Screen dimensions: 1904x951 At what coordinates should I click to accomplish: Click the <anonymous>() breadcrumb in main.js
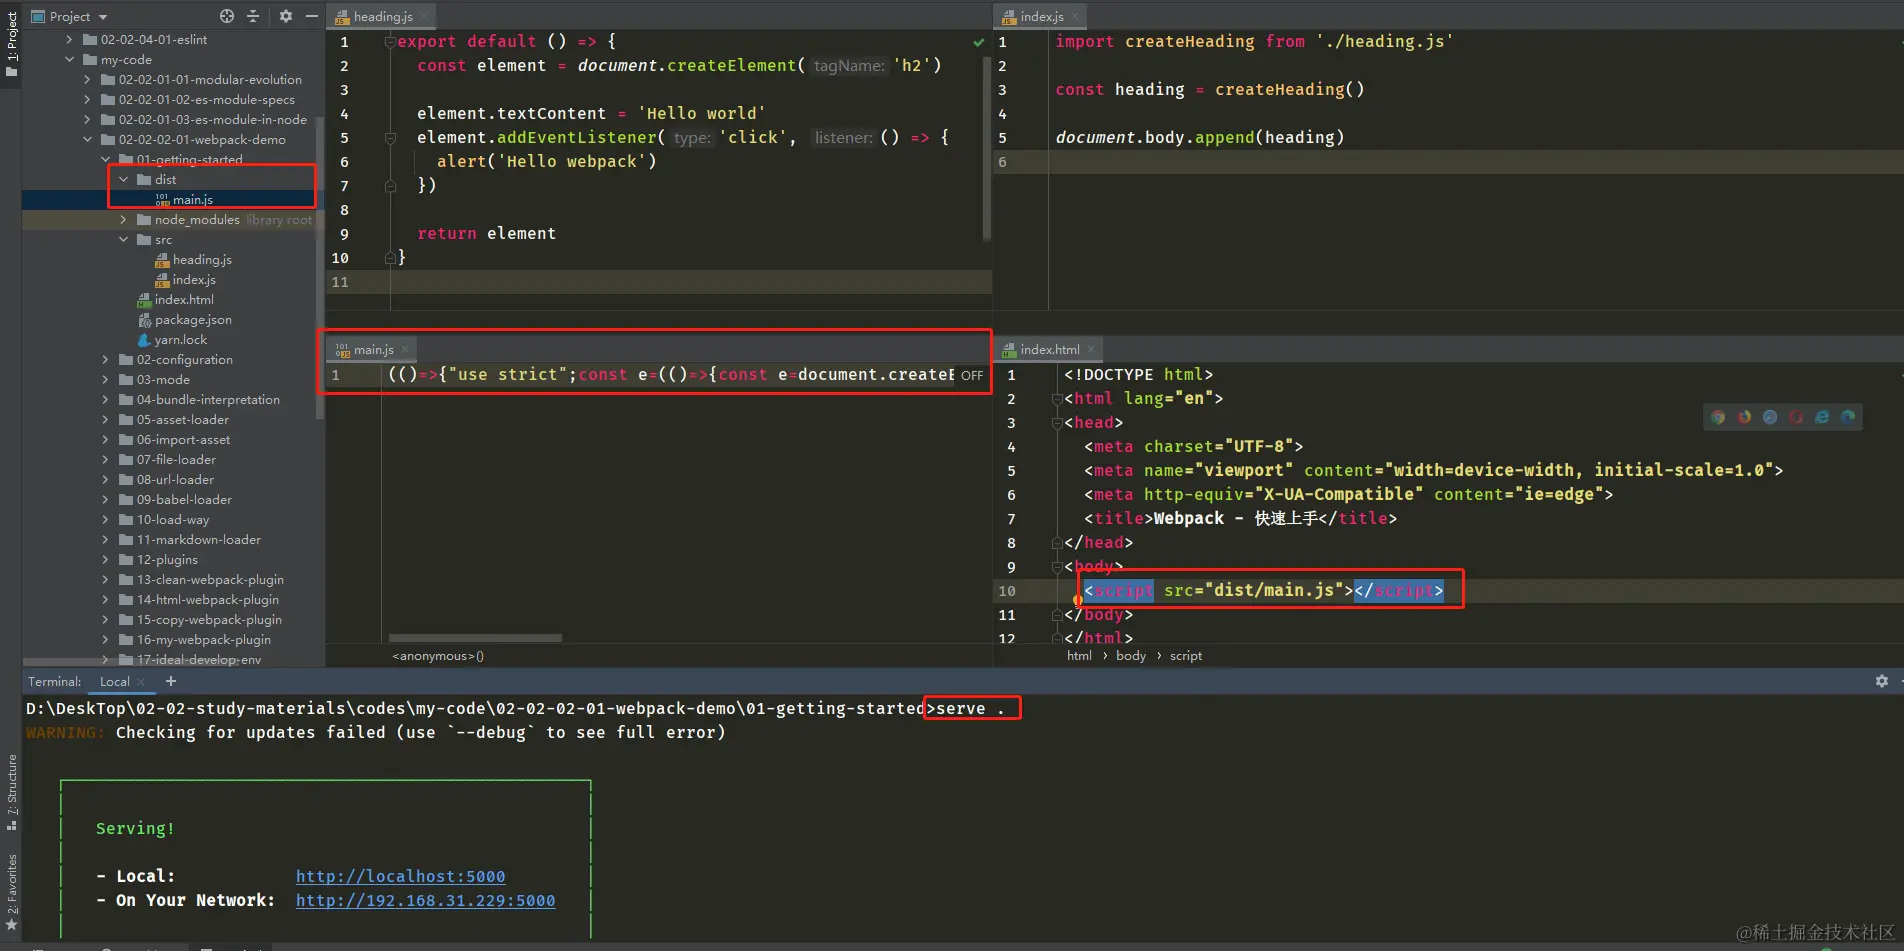tap(438, 656)
